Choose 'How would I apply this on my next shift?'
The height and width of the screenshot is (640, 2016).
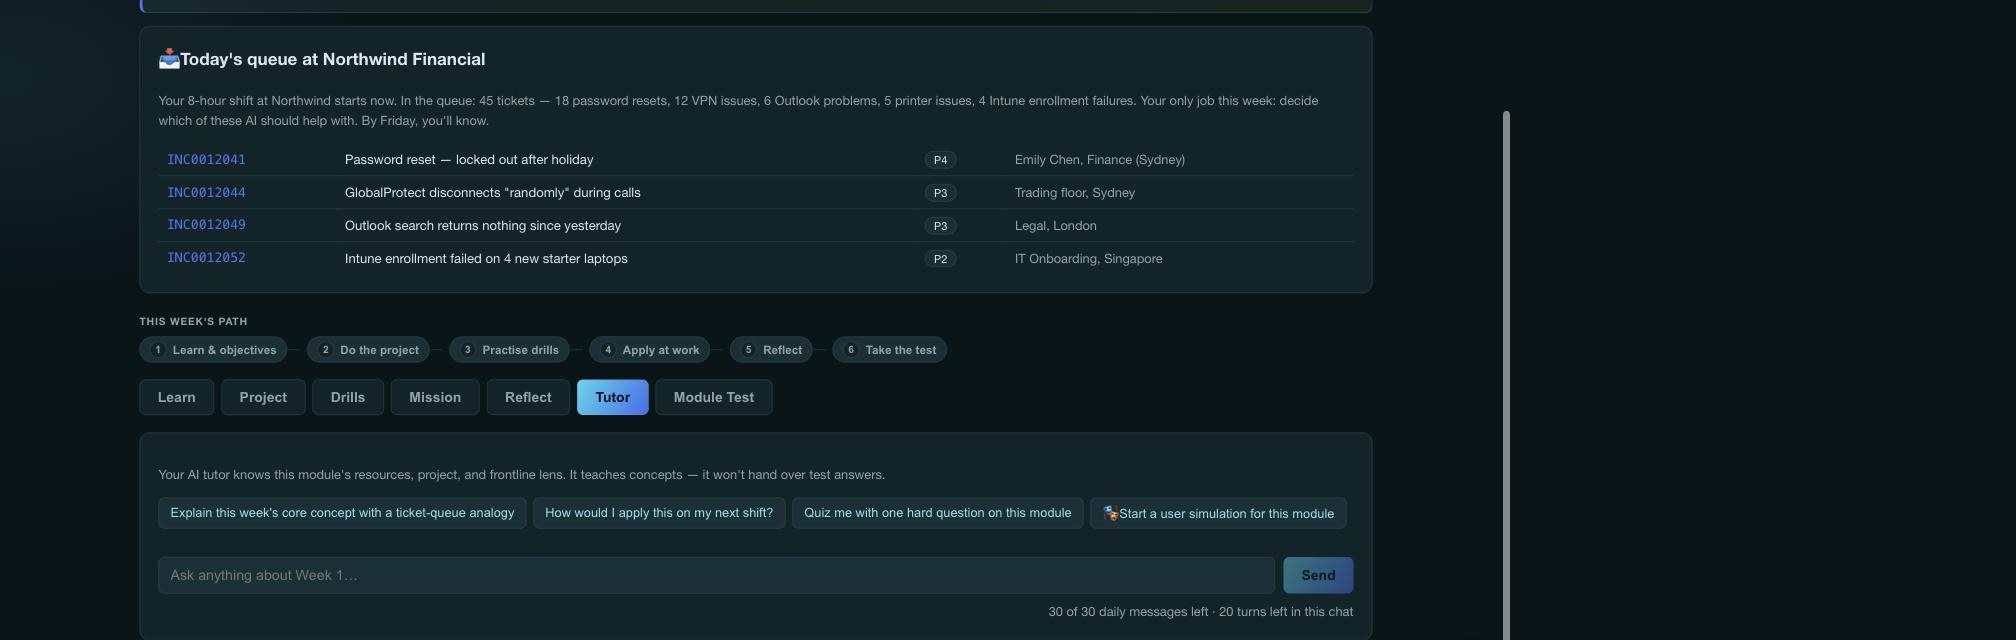[659, 513]
